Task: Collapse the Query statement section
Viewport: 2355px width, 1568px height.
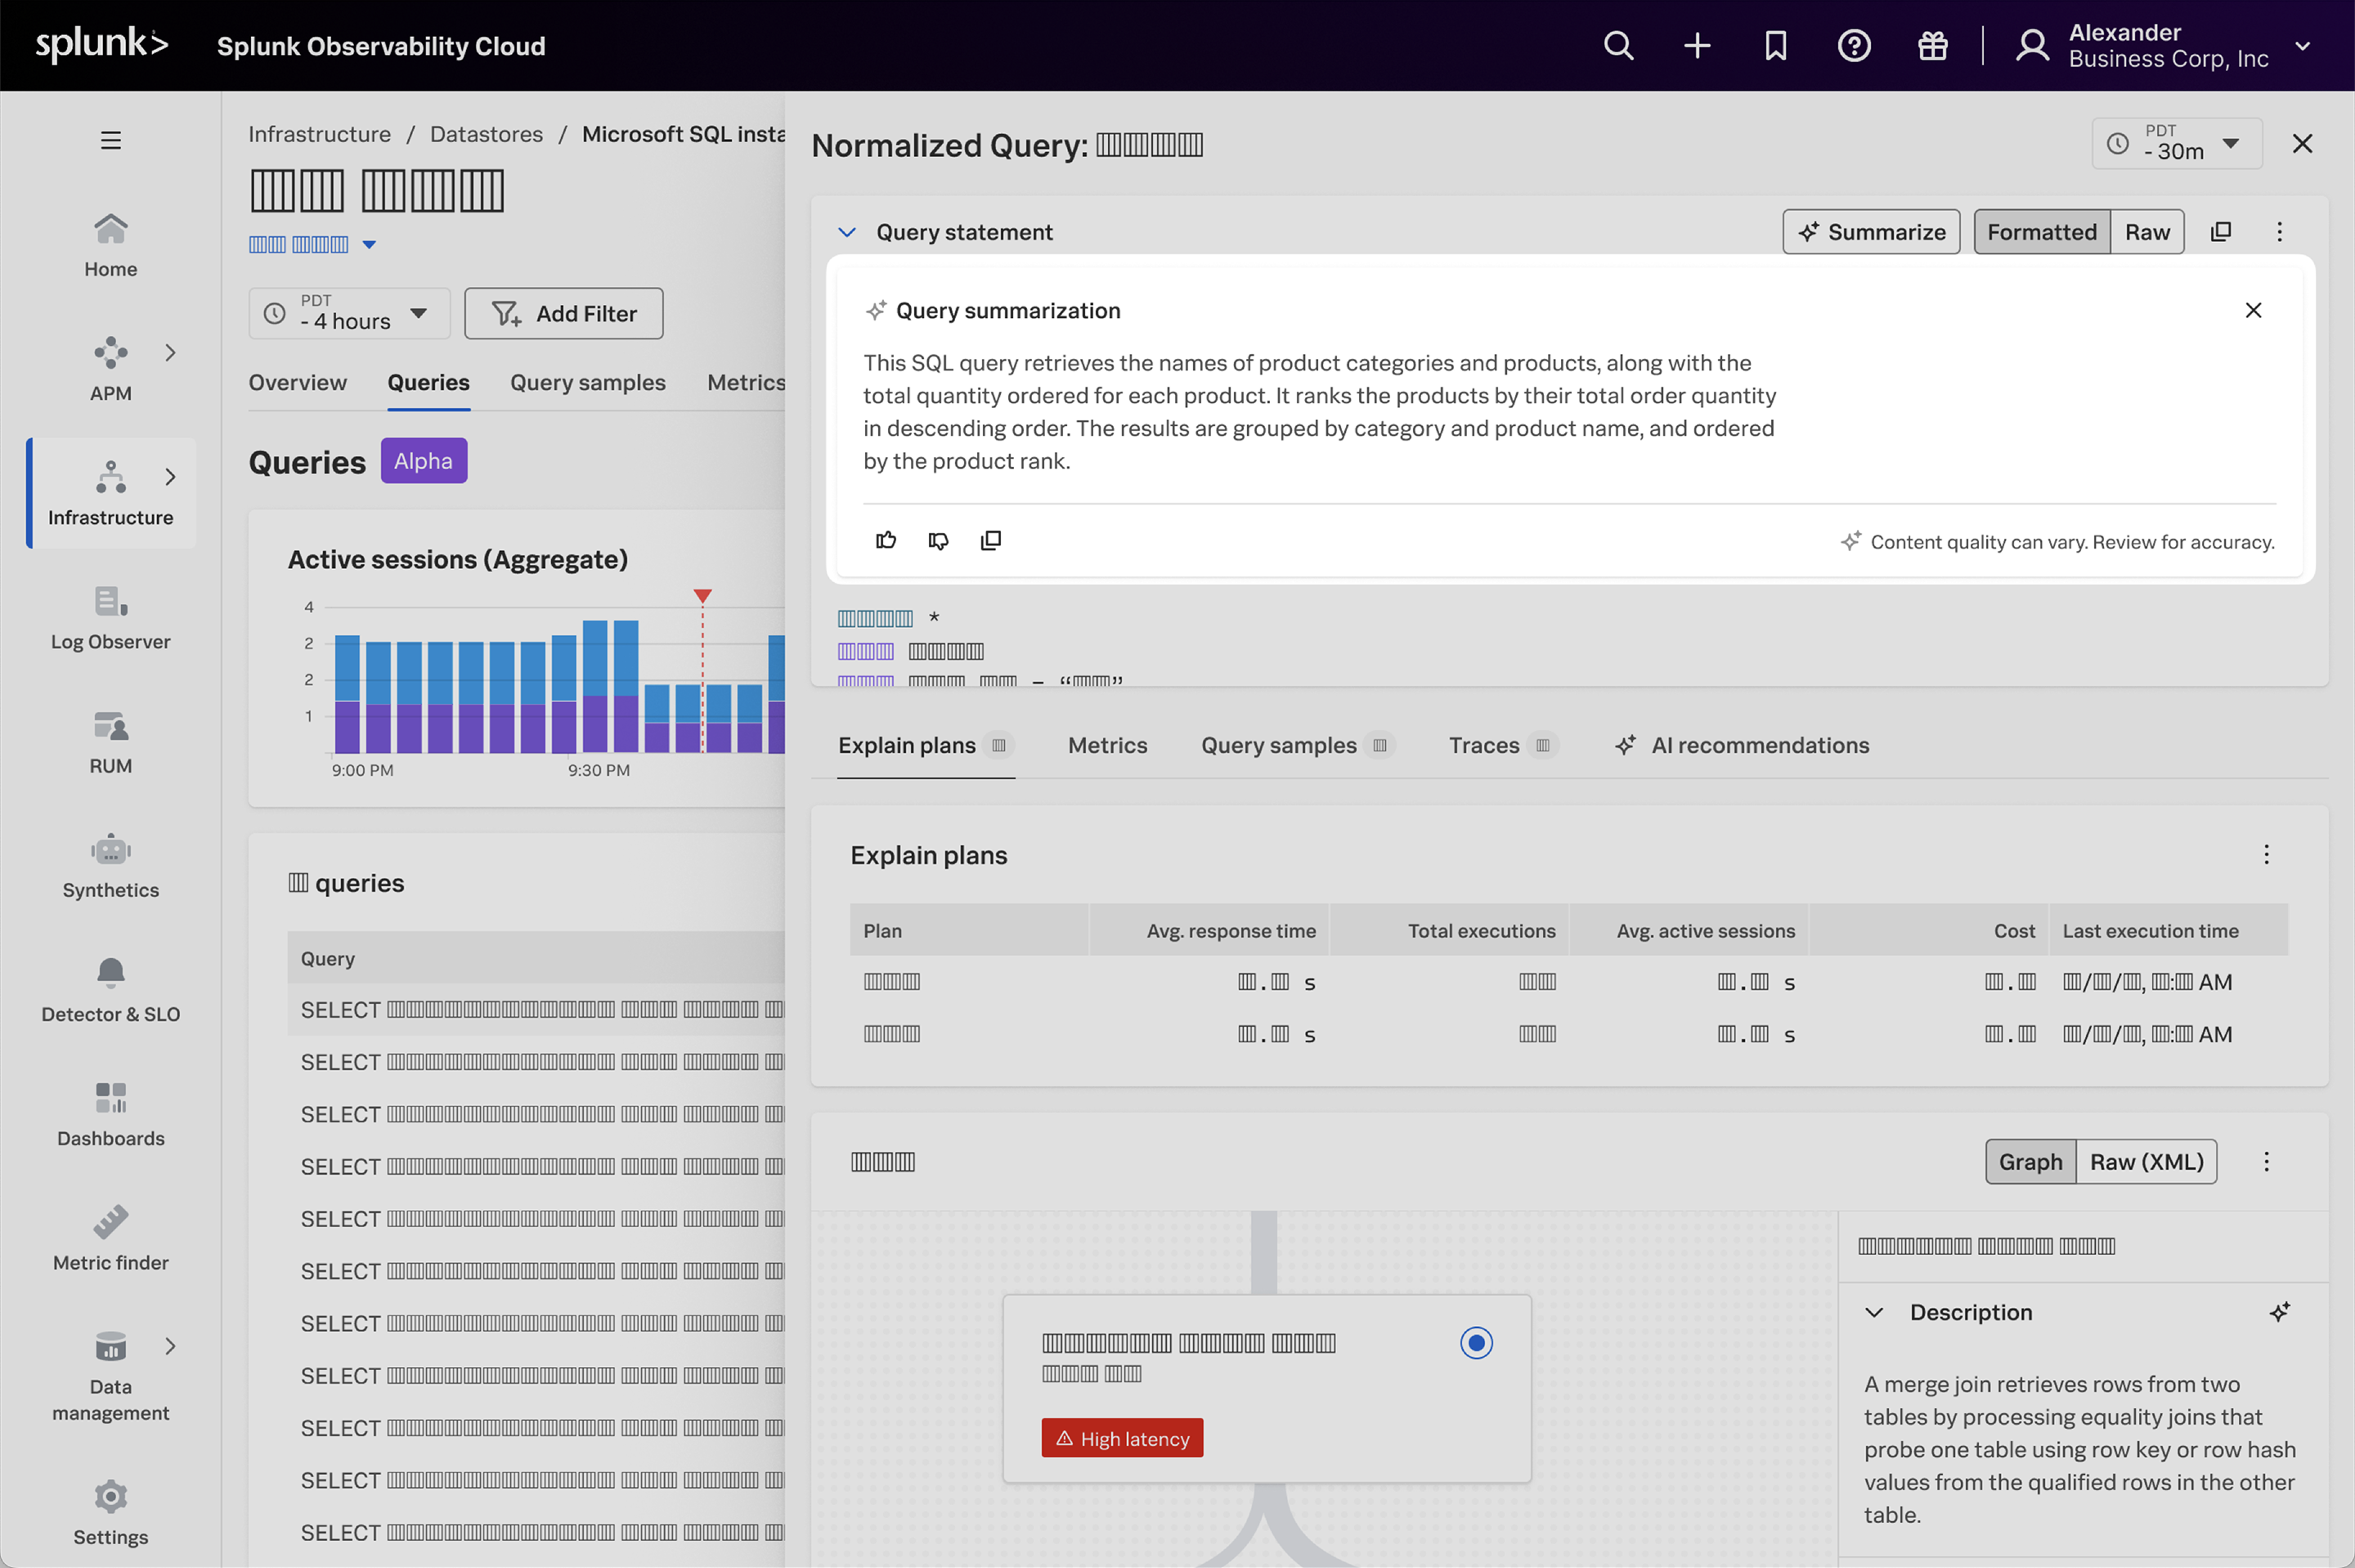Action: point(847,232)
